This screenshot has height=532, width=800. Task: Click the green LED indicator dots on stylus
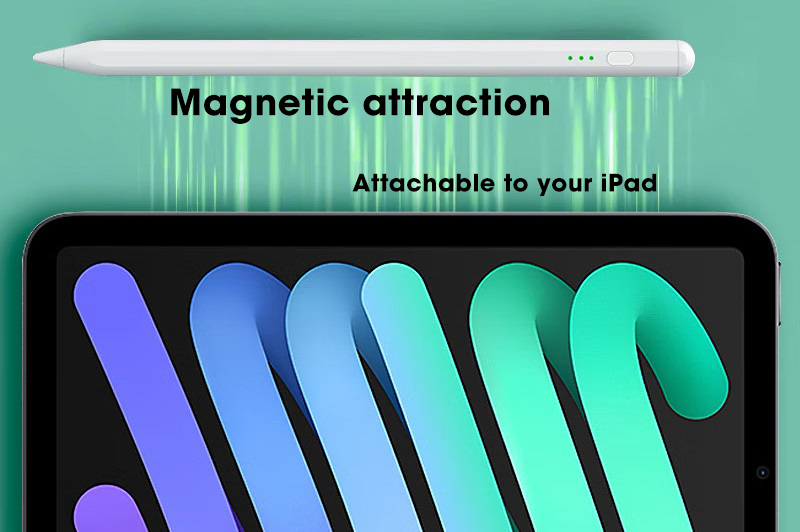point(581,58)
